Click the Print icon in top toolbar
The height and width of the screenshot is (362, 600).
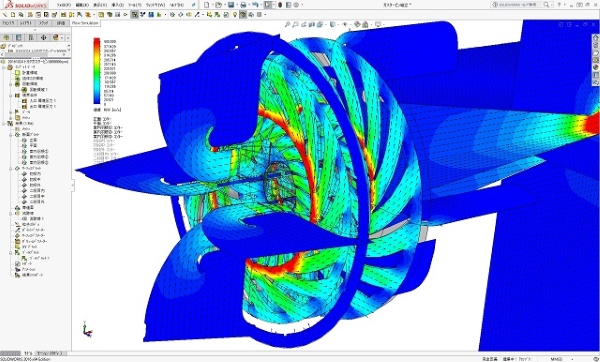243,5
